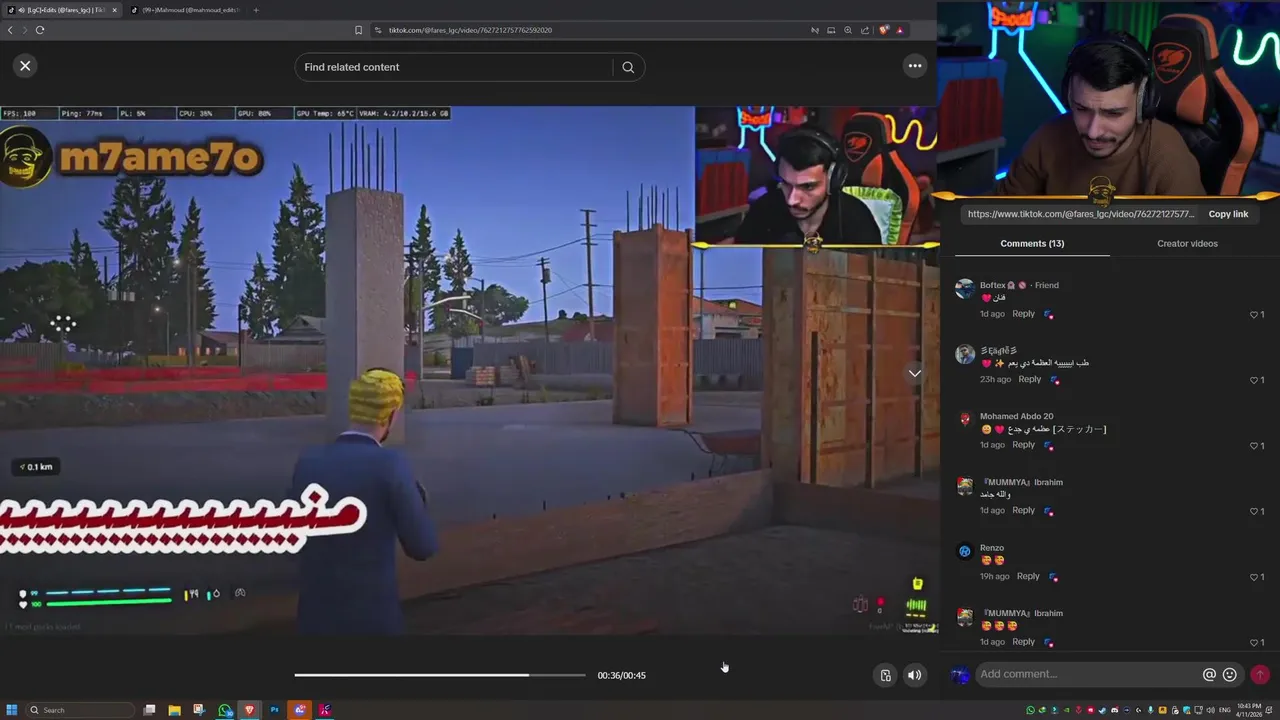
Task: Click the Brave Rewards triangle icon
Action: point(900,30)
